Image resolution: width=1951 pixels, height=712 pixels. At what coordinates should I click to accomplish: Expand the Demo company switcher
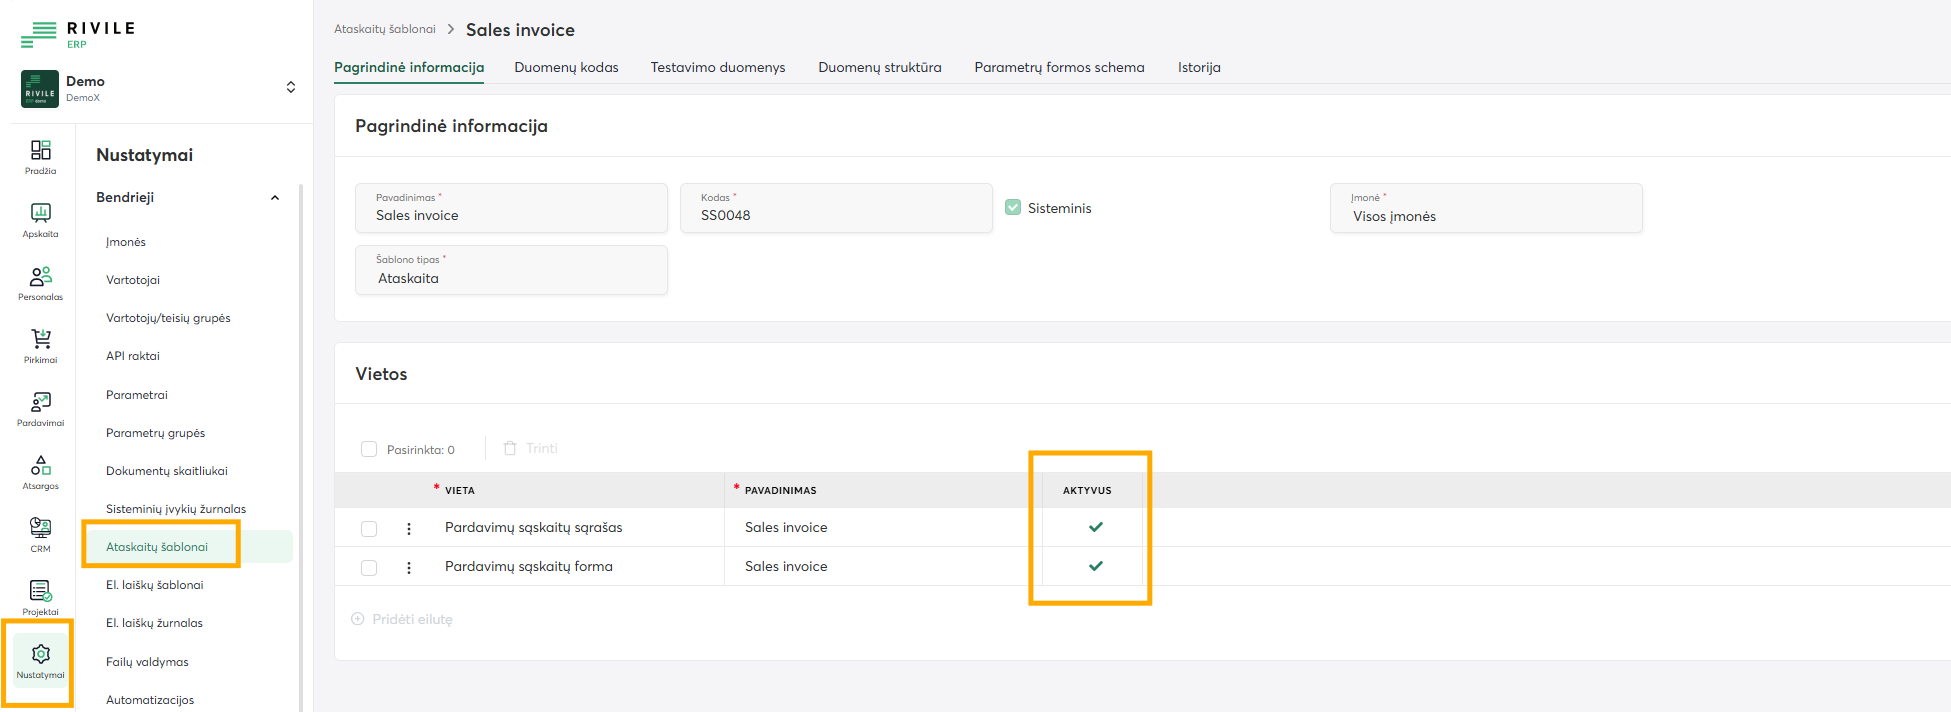[x=290, y=88]
